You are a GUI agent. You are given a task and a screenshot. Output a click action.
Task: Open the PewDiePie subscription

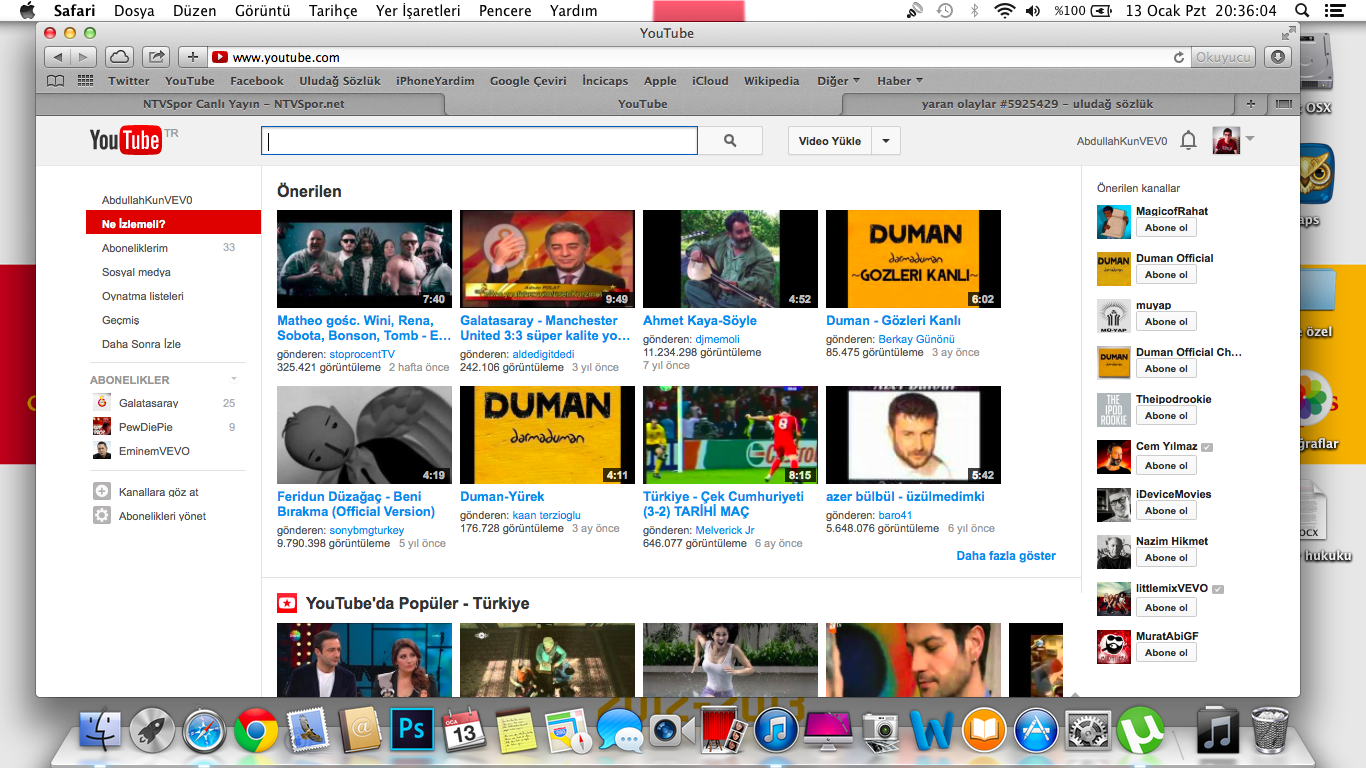(146, 427)
